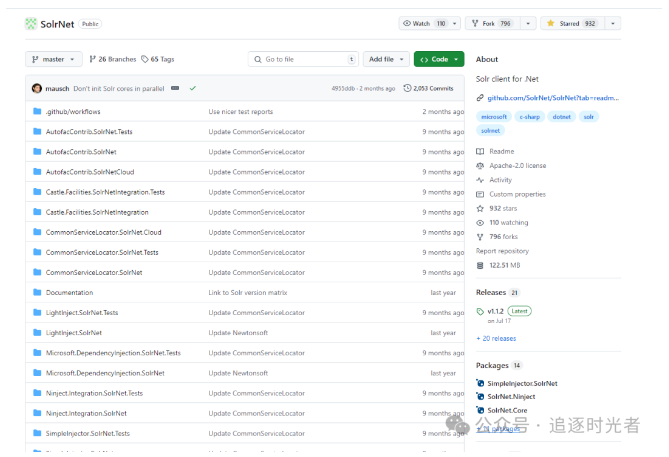
Task: Click the green commit status check mark
Action: click(193, 88)
